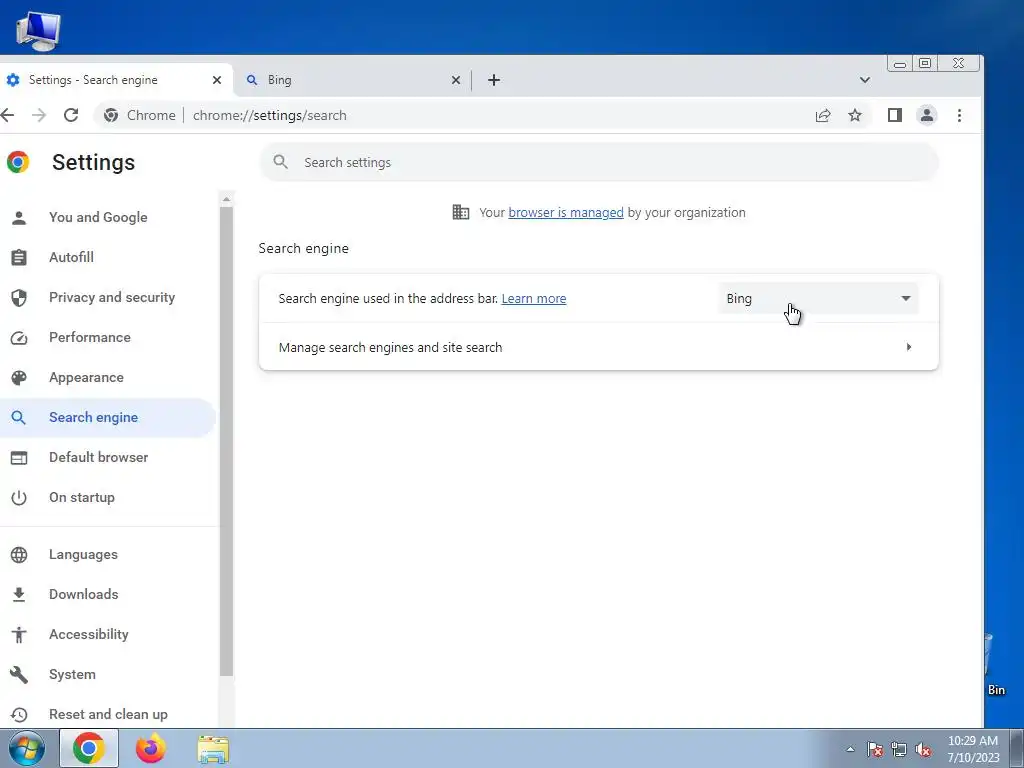1024x768 pixels.
Task: Click the Action Center flag icon
Action: tap(875, 750)
